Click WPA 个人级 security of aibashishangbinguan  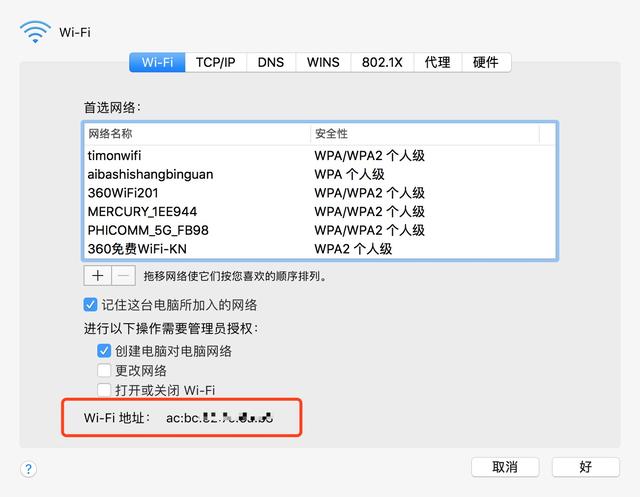(x=349, y=174)
